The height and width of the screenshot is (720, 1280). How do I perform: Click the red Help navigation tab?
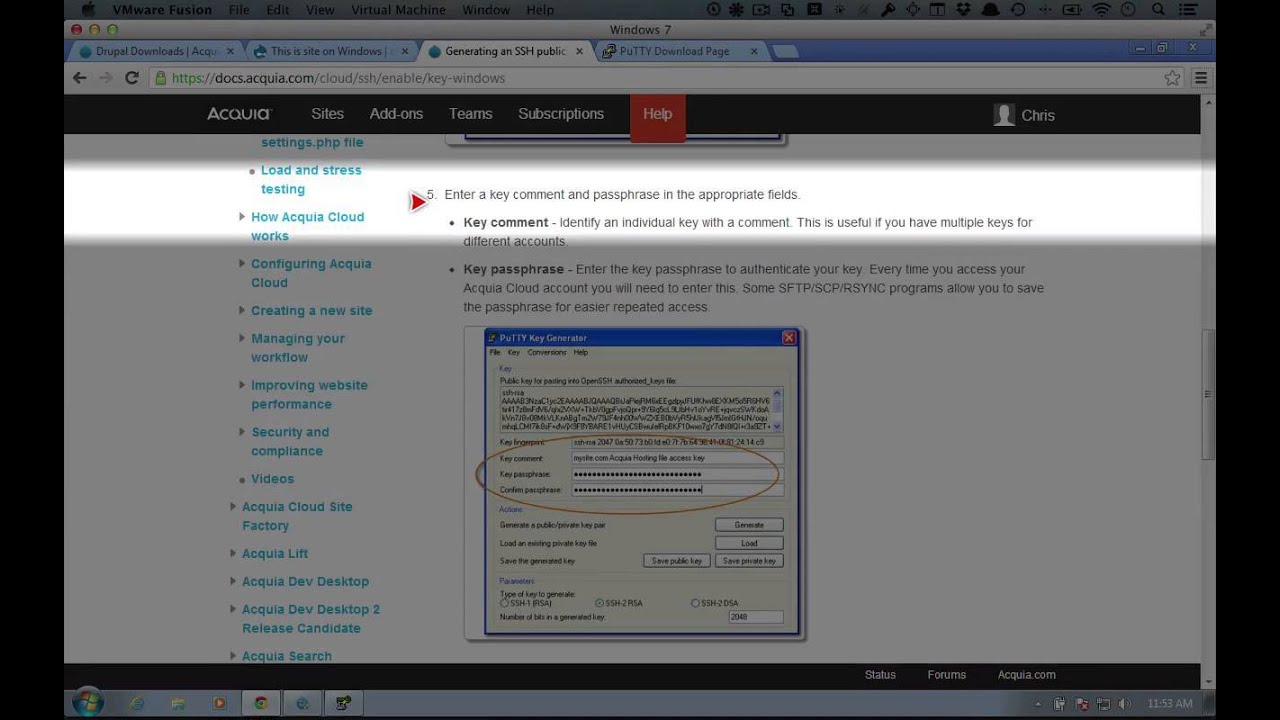click(657, 116)
